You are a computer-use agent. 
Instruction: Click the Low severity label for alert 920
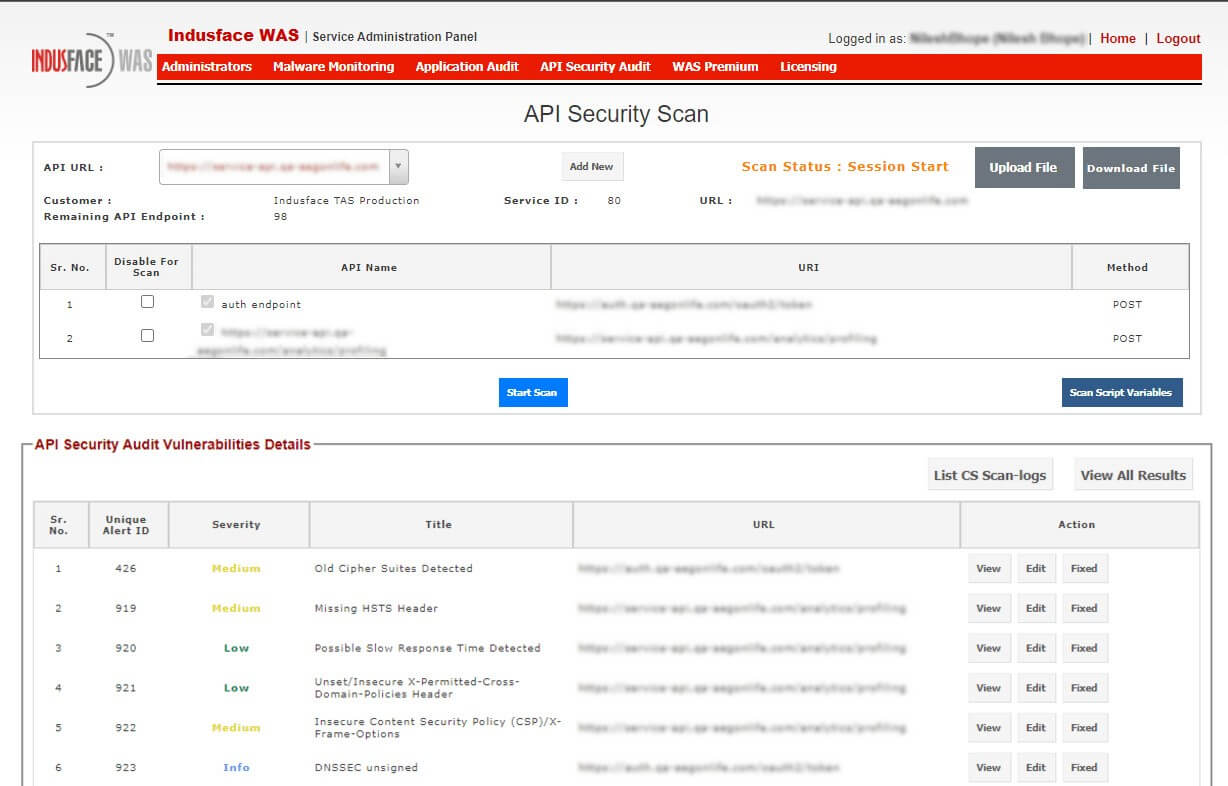[x=237, y=649]
